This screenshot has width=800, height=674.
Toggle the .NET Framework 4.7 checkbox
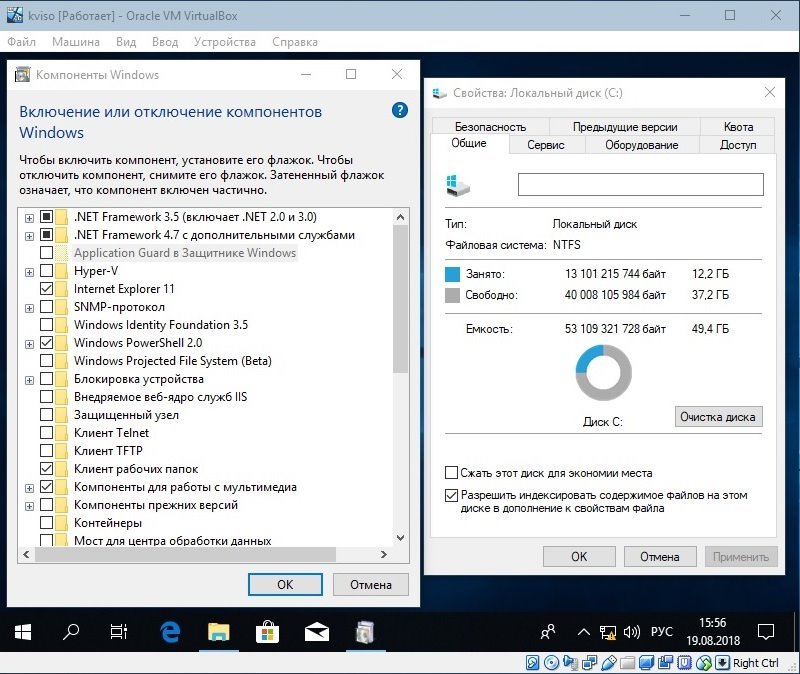46,235
